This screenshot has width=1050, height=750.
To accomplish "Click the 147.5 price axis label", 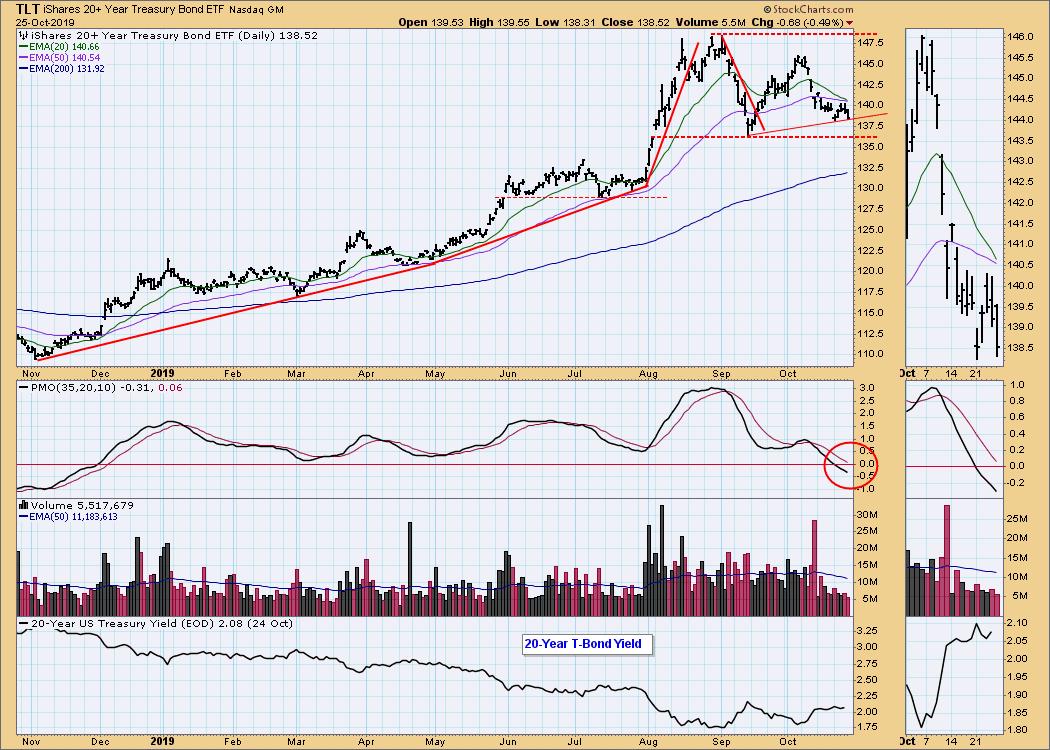I will click(871, 43).
